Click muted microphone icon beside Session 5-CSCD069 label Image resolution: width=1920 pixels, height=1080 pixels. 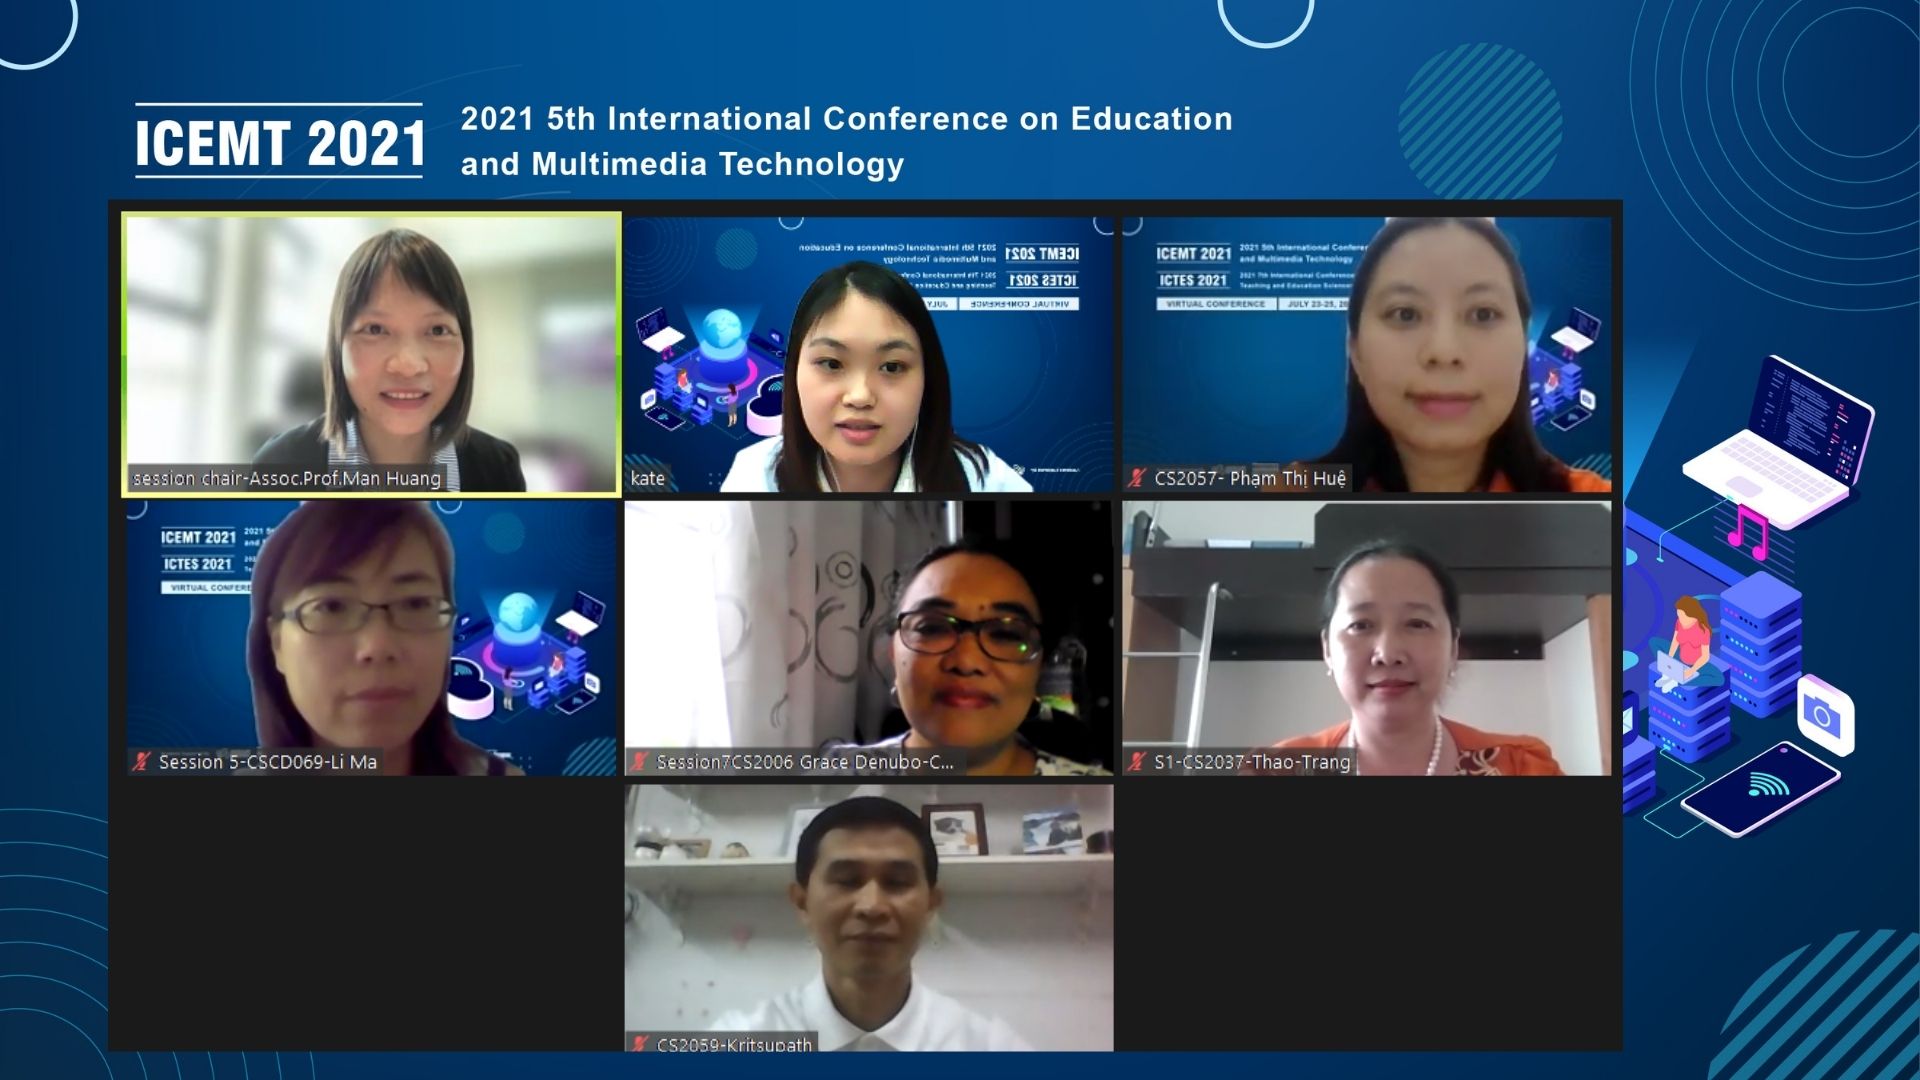[x=142, y=762]
